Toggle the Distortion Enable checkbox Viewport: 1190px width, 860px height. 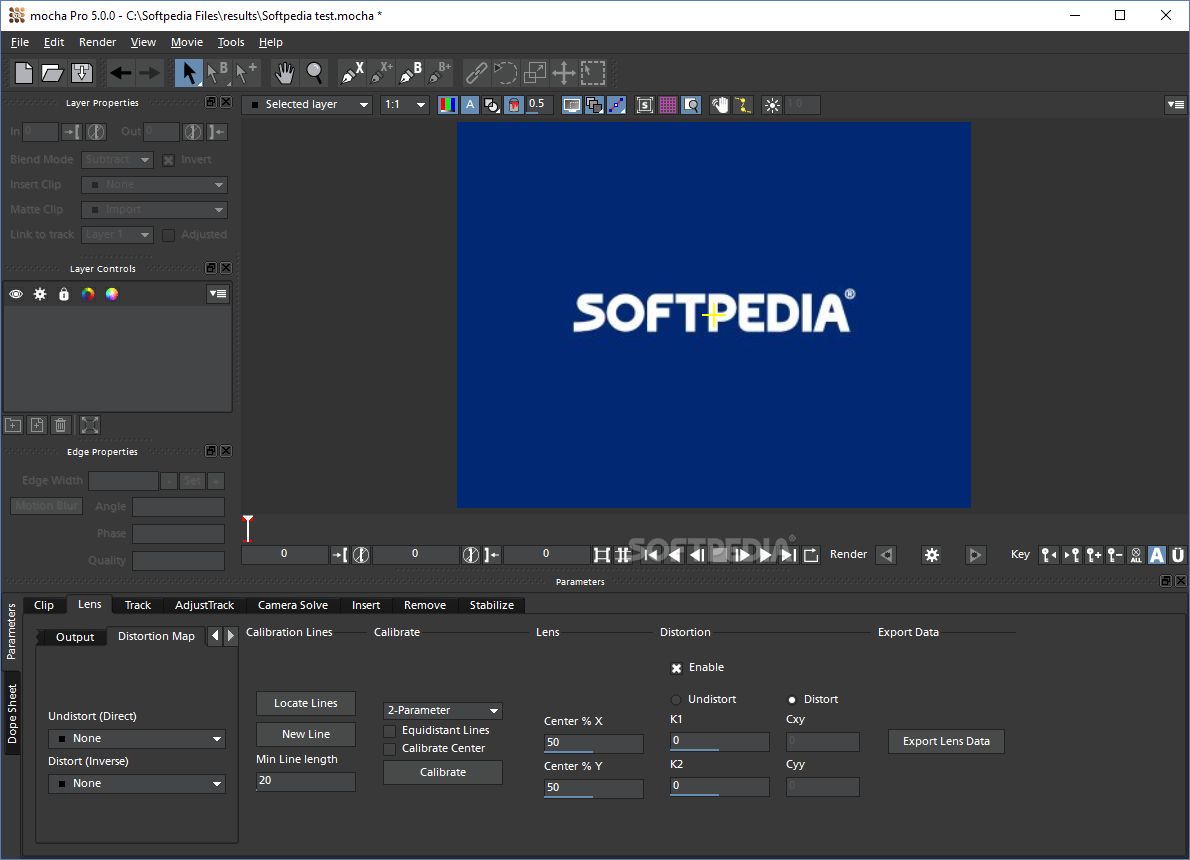tap(676, 668)
